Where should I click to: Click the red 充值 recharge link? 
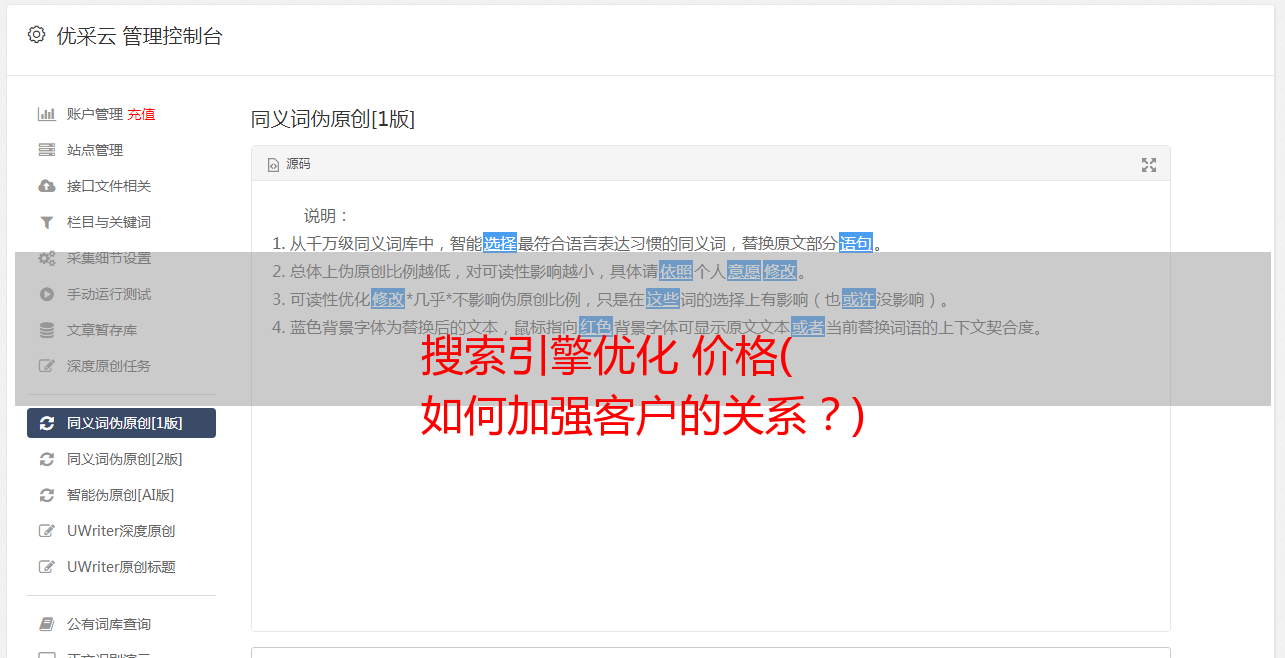141,114
